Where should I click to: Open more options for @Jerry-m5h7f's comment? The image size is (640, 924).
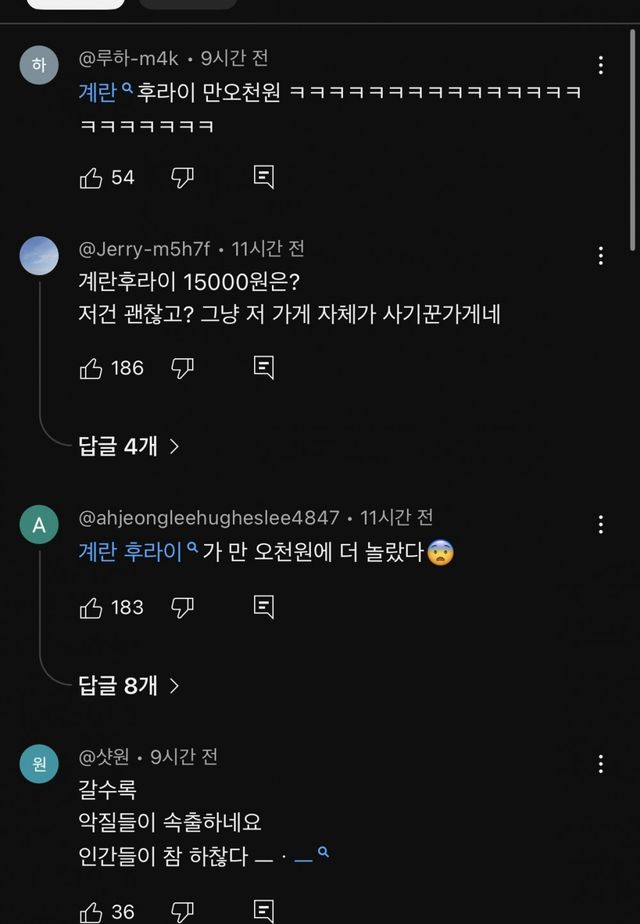click(601, 255)
